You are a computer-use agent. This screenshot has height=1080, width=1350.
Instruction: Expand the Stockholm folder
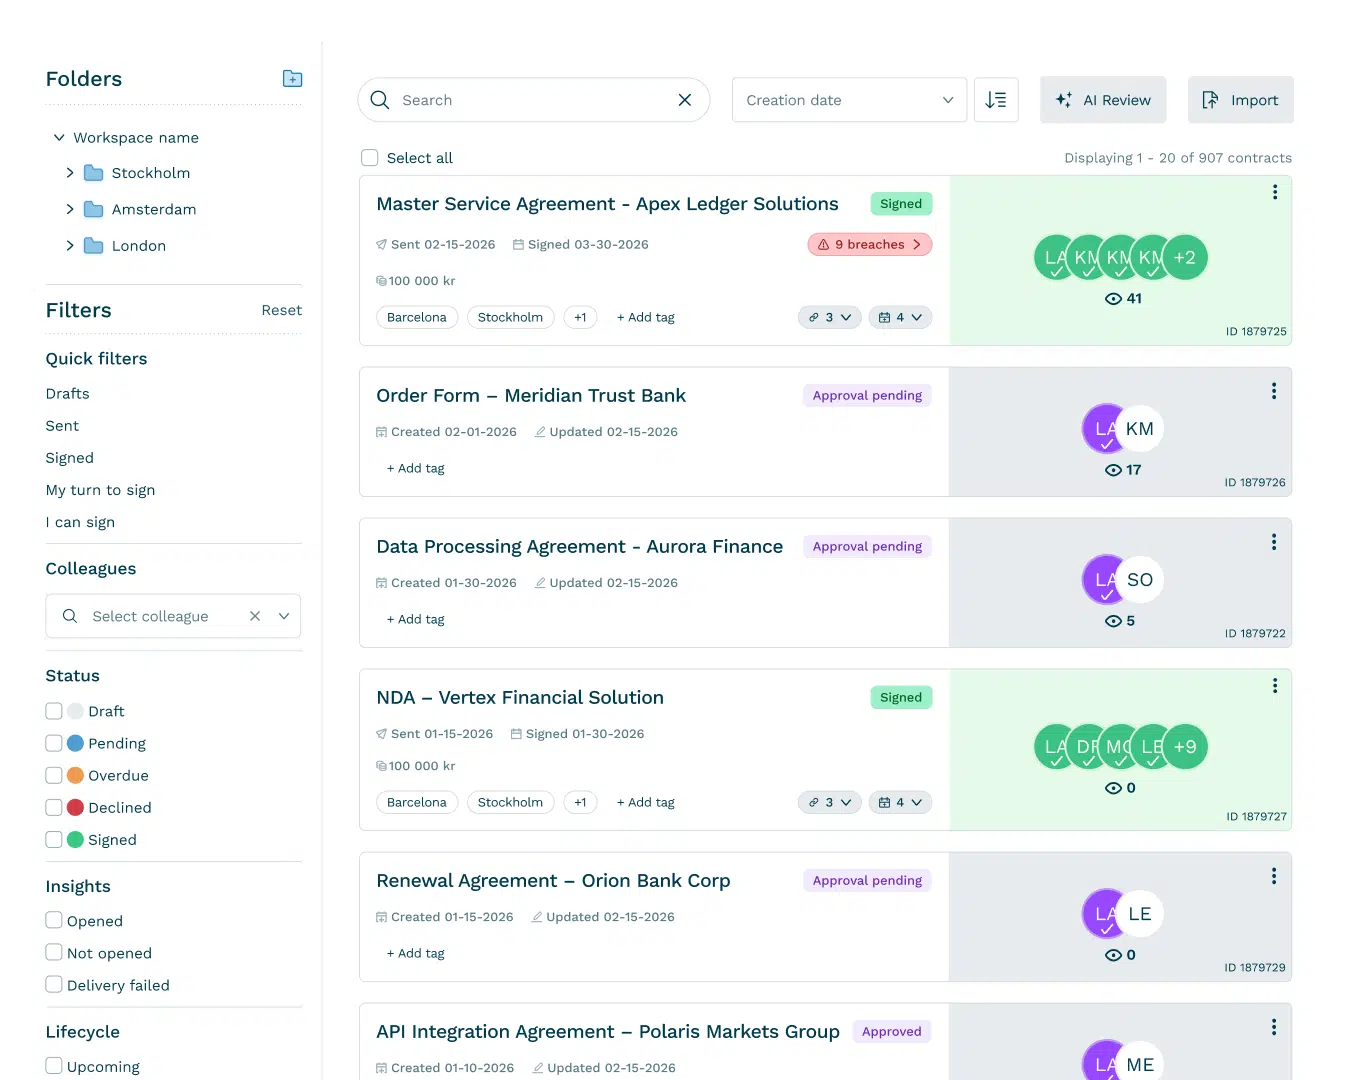pyautogui.click(x=70, y=173)
